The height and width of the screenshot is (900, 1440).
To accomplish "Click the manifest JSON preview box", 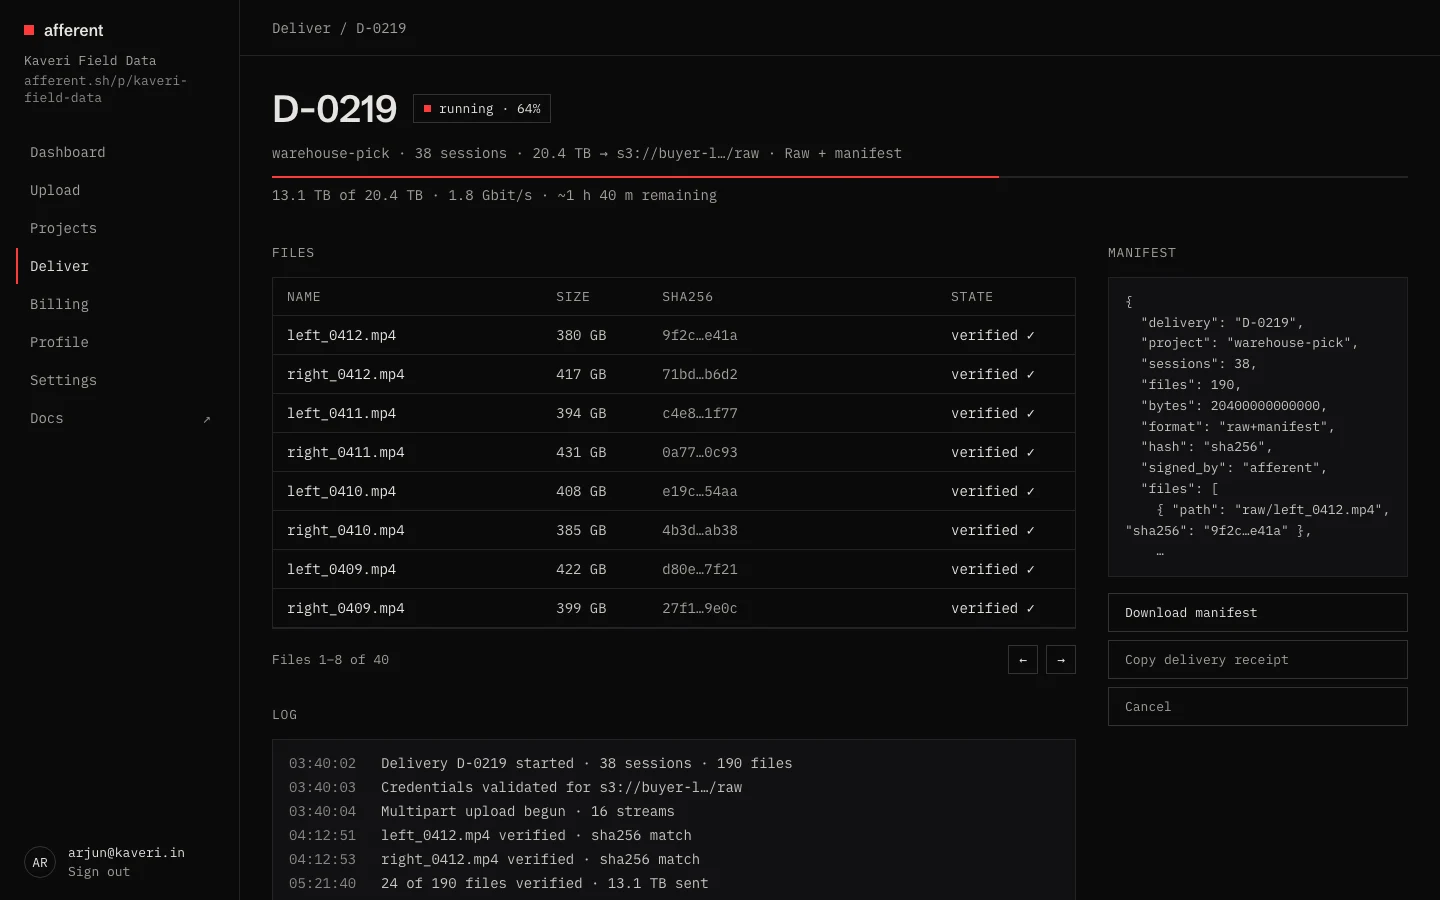I will (x=1258, y=427).
